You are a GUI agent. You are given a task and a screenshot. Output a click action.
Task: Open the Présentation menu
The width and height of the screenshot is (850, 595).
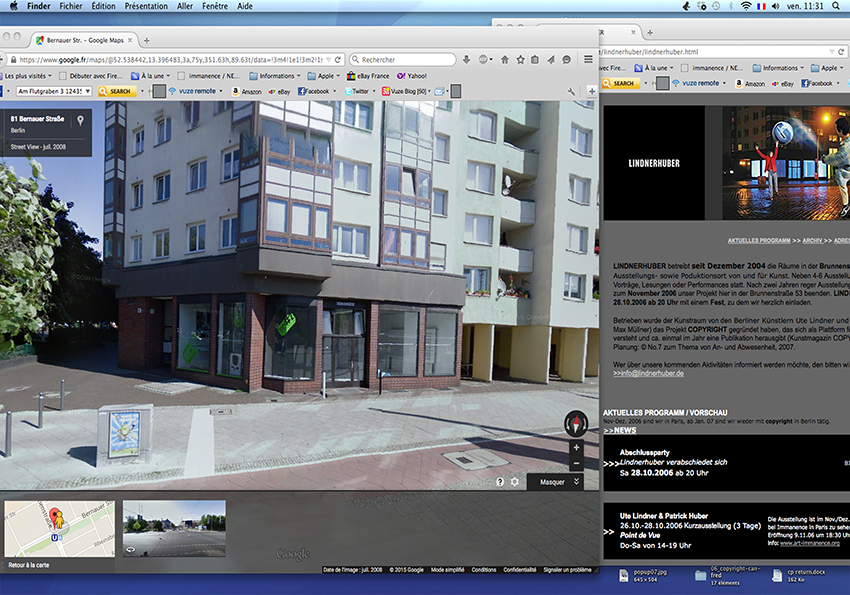[146, 6]
